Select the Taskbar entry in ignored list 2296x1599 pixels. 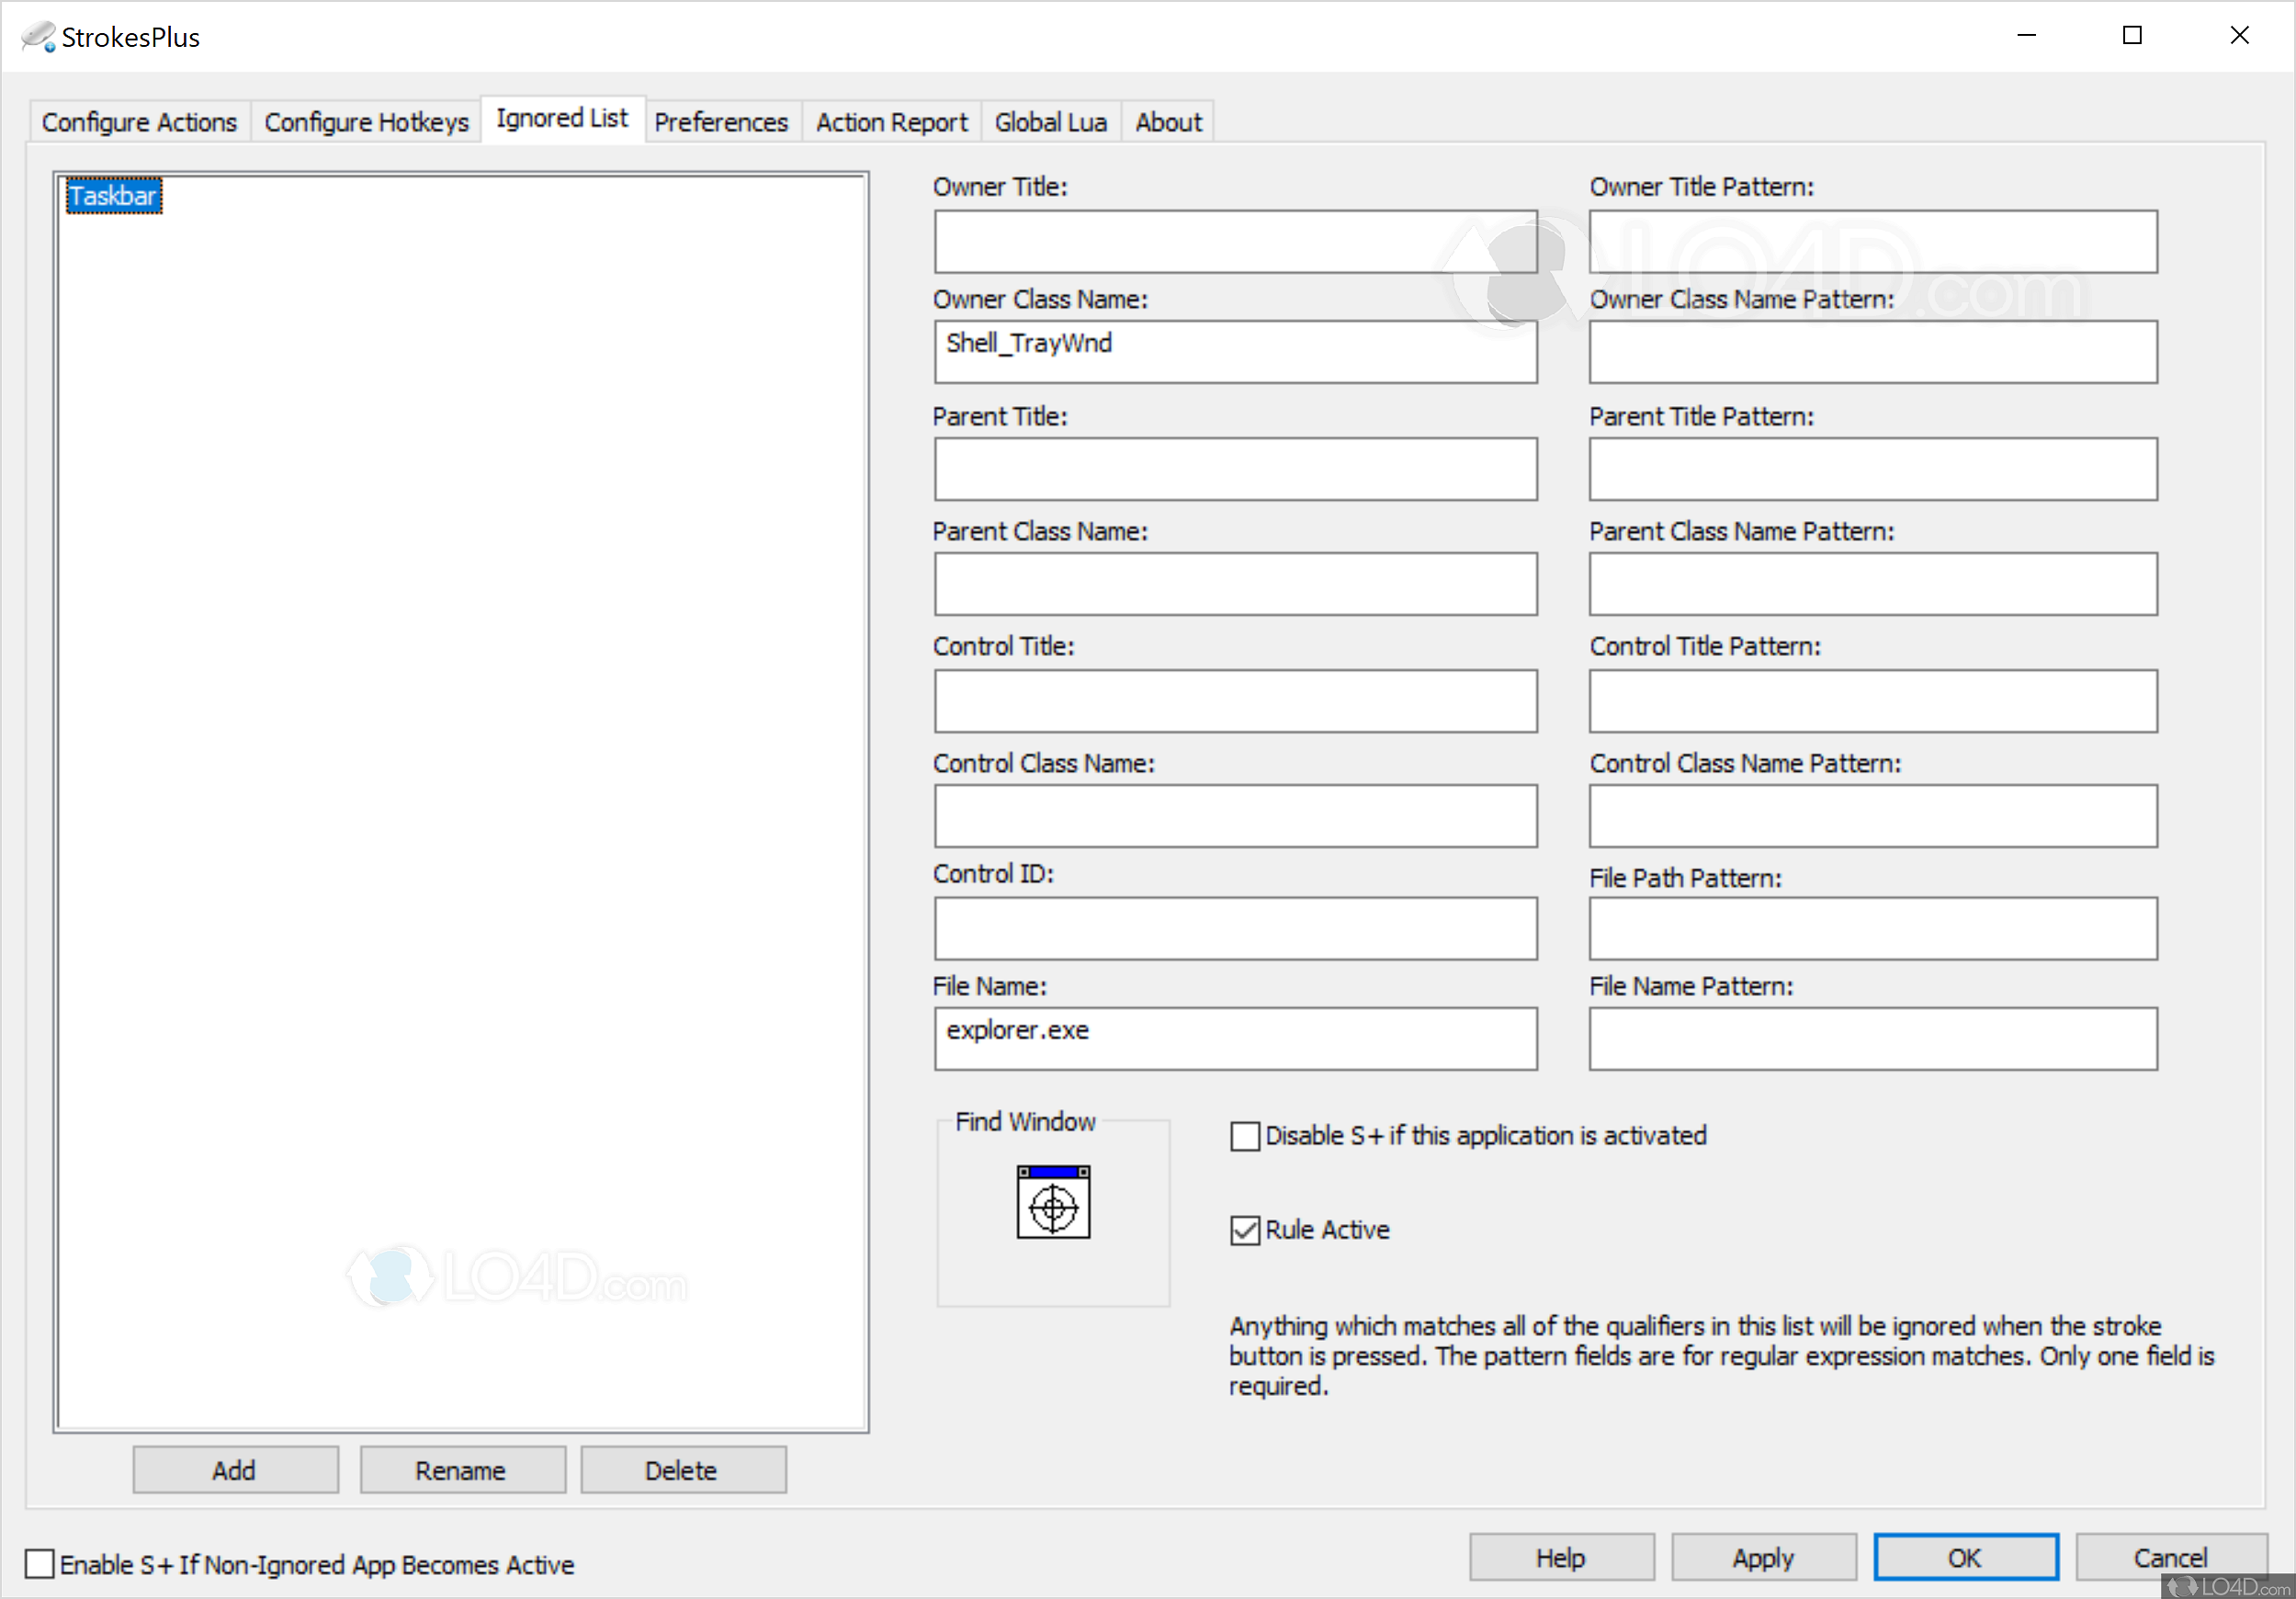(x=112, y=195)
